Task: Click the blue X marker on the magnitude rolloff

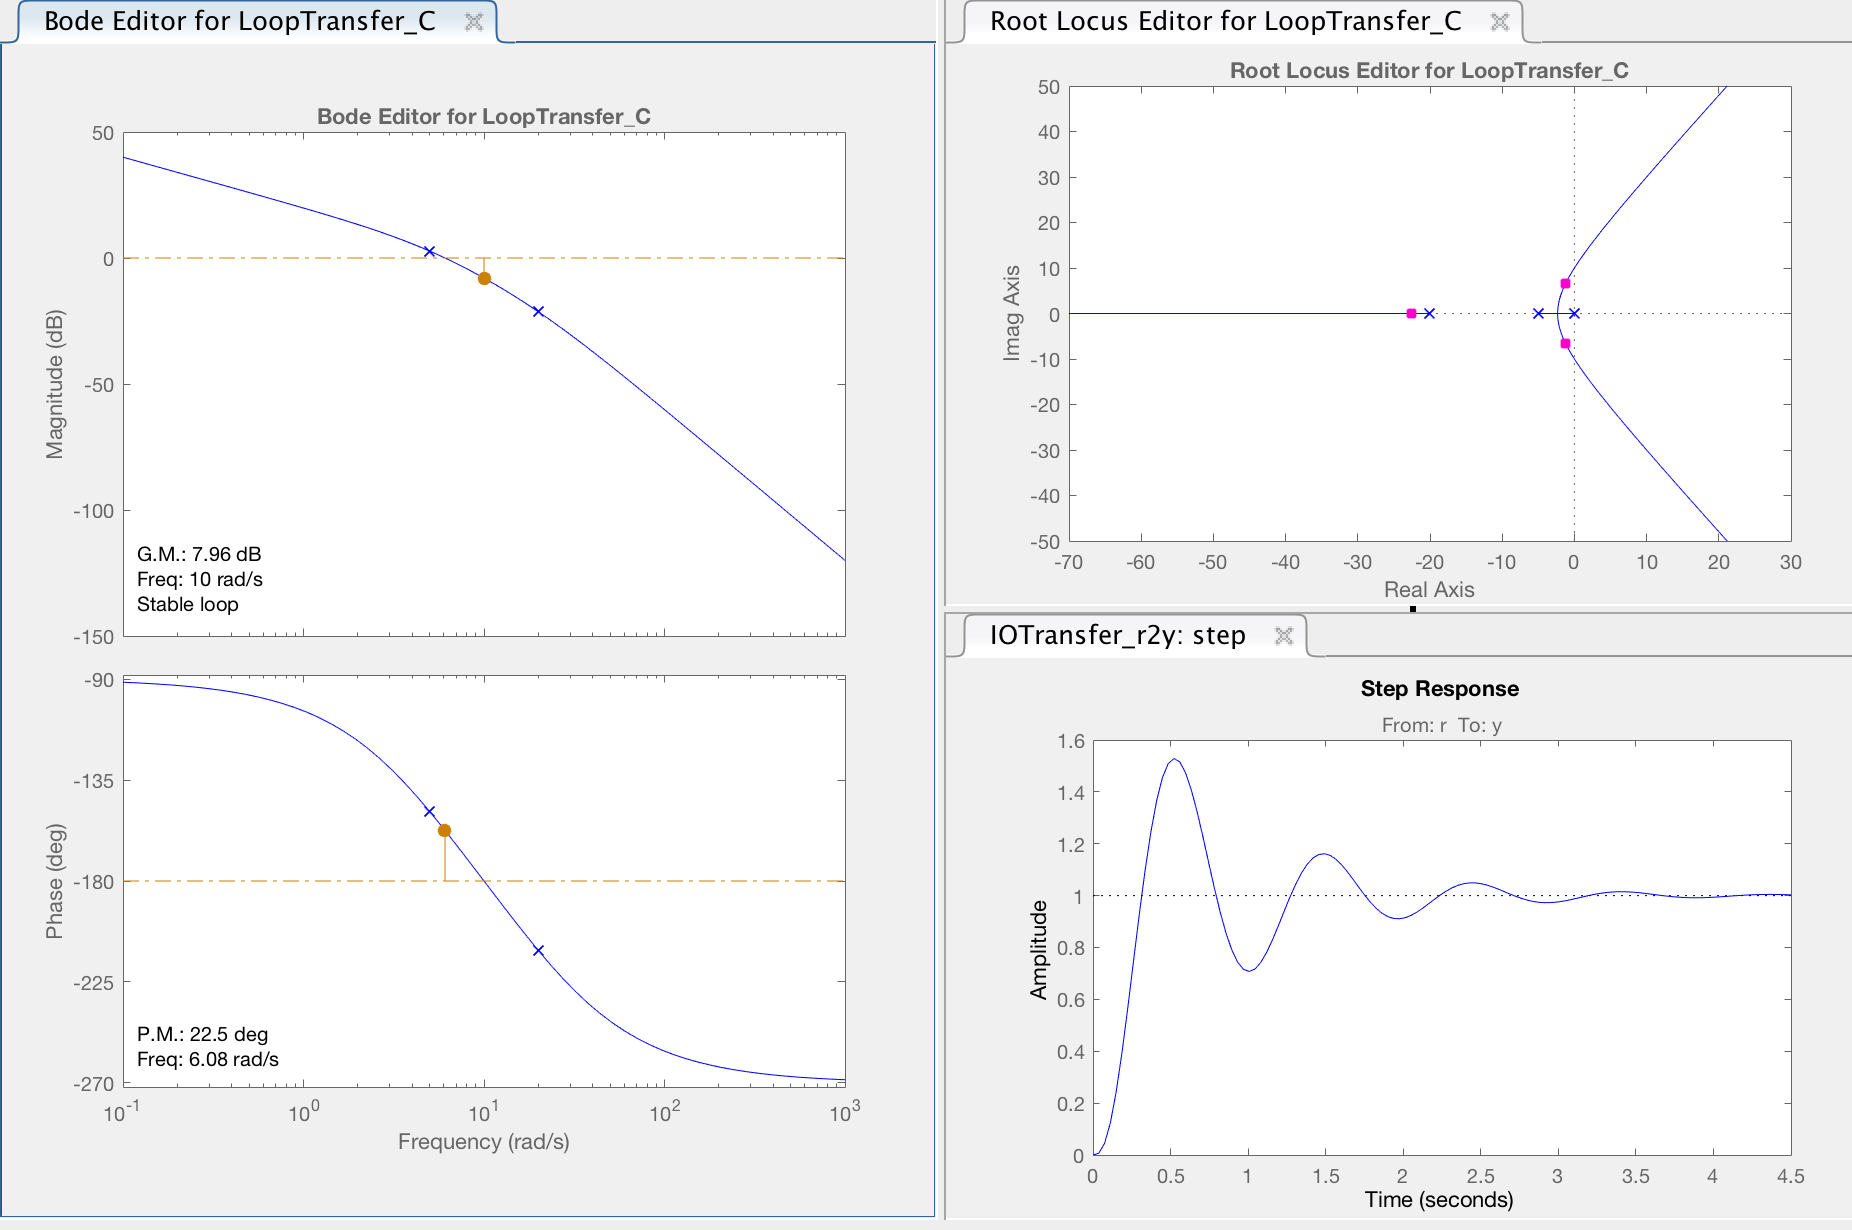Action: pyautogui.click(x=539, y=312)
